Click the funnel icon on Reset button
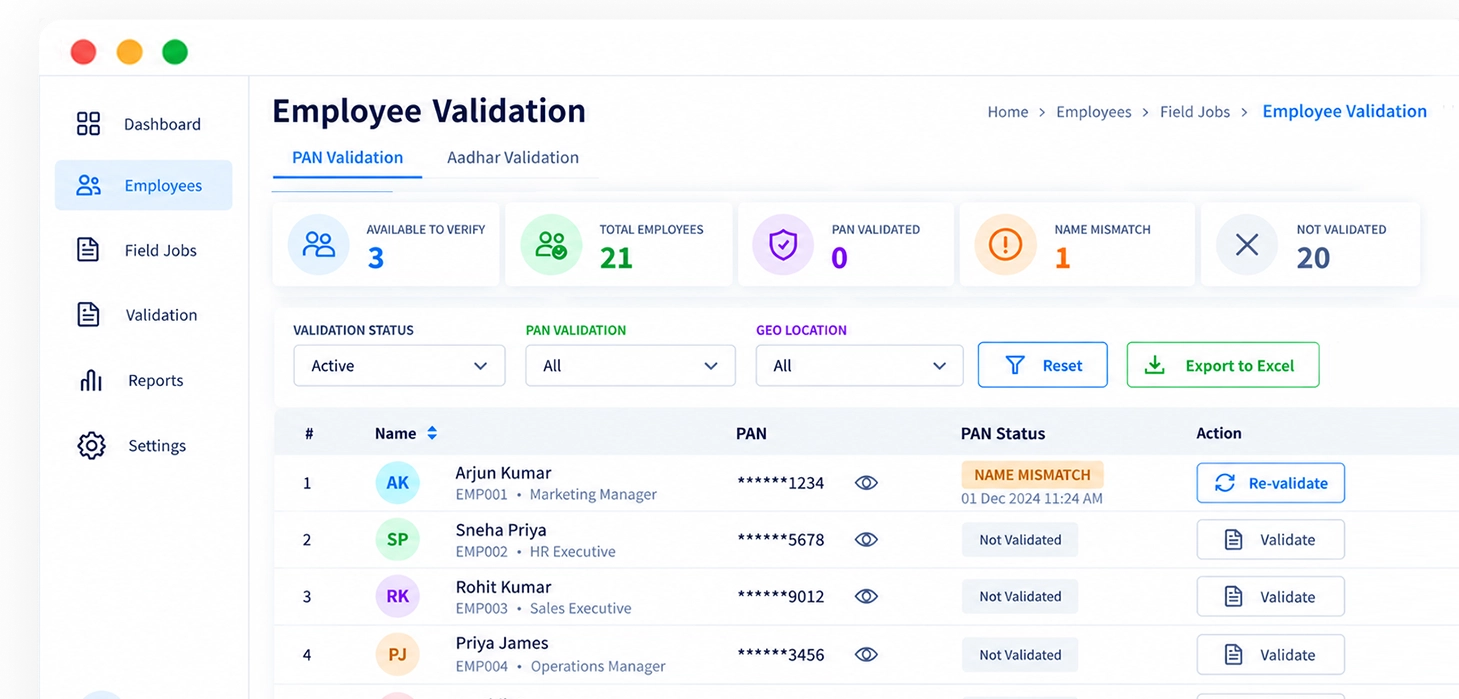Screen dimensions: 1459x699 click(x=1015, y=365)
